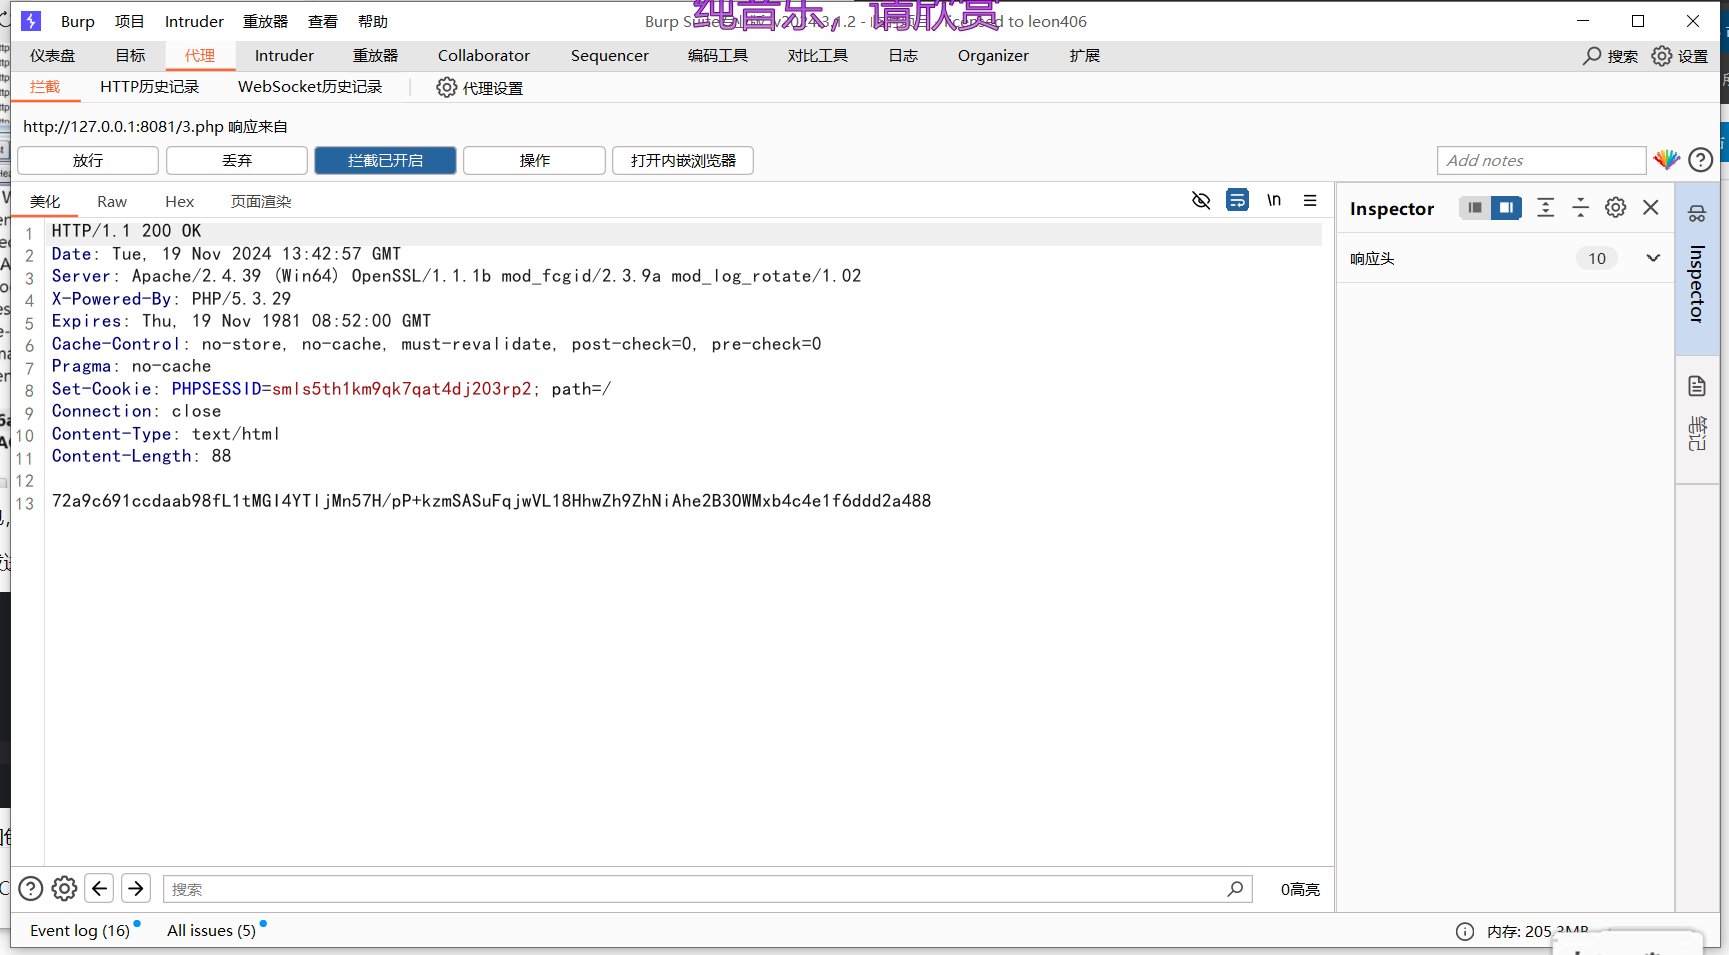Toggle line wrap icon in editor toolbar
Viewport: 1729px width, 955px height.
(1237, 200)
